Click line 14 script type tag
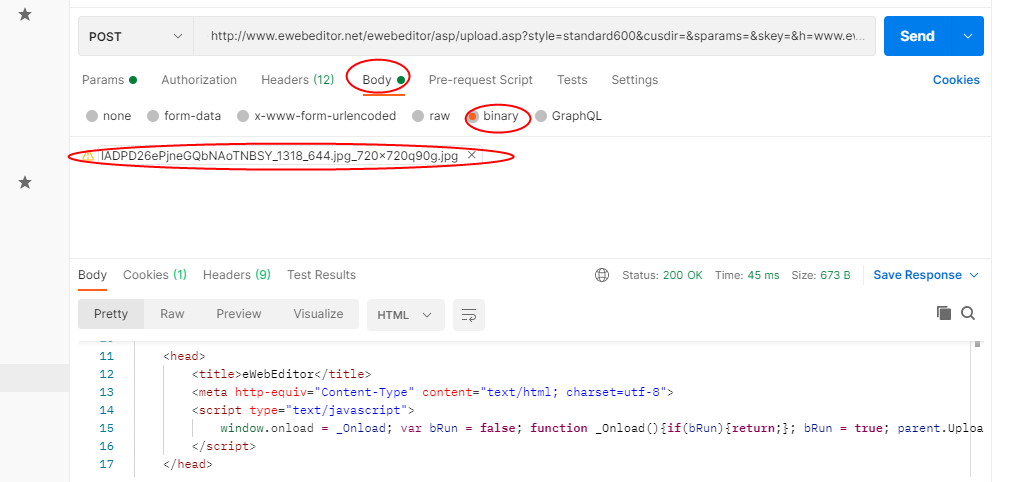This screenshot has height=482, width=1016. [x=303, y=410]
